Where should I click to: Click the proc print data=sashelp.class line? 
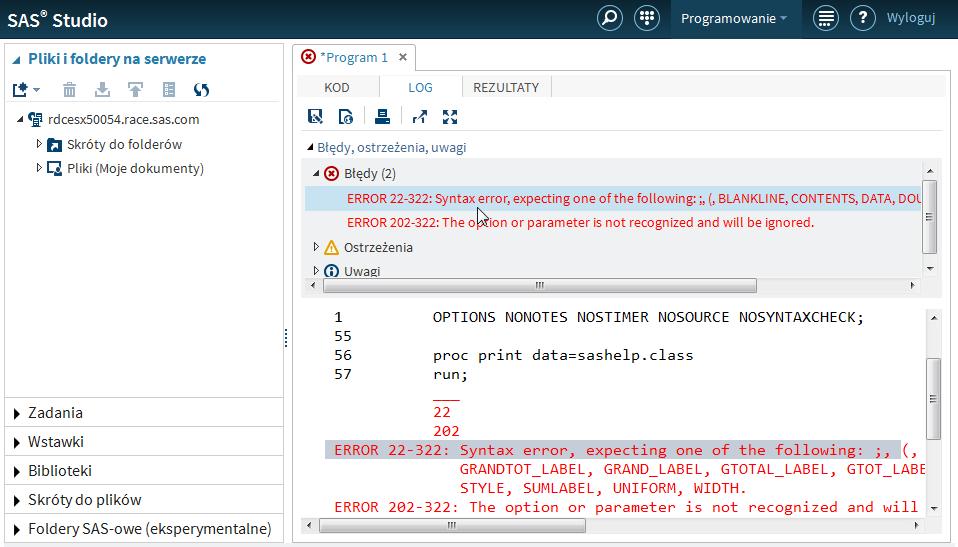[563, 355]
